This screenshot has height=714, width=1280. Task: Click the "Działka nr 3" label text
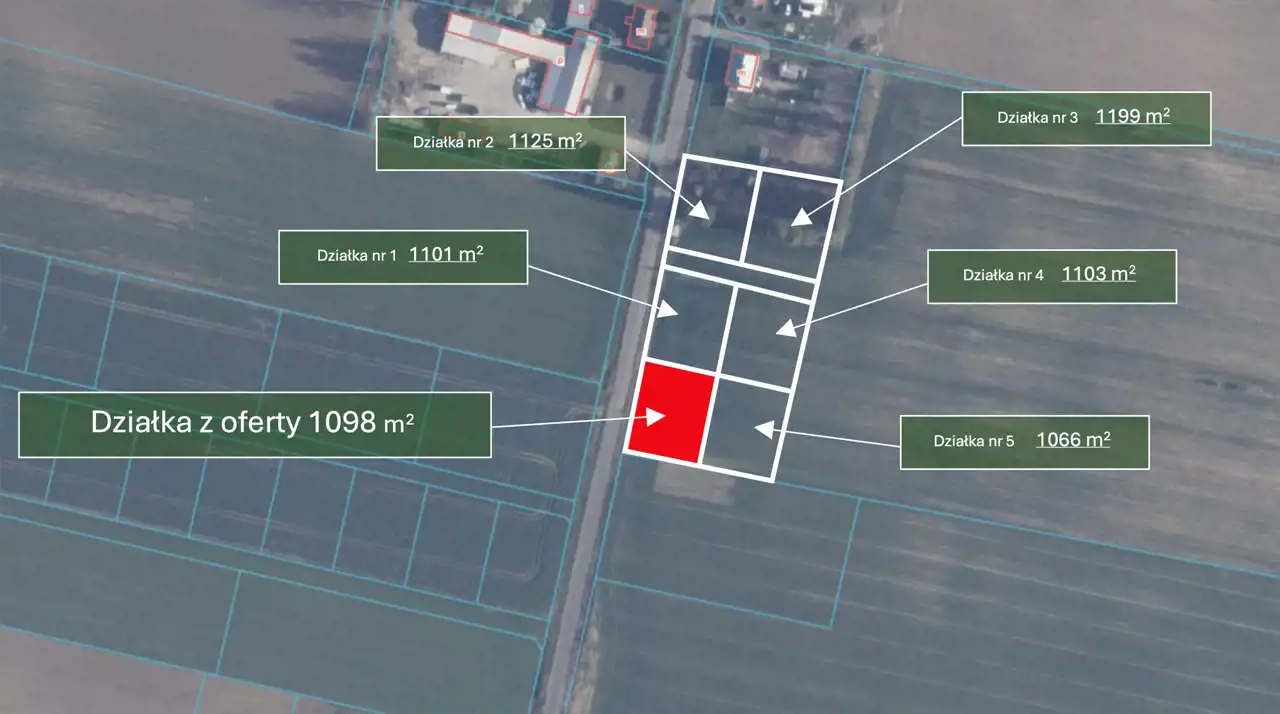(1037, 117)
